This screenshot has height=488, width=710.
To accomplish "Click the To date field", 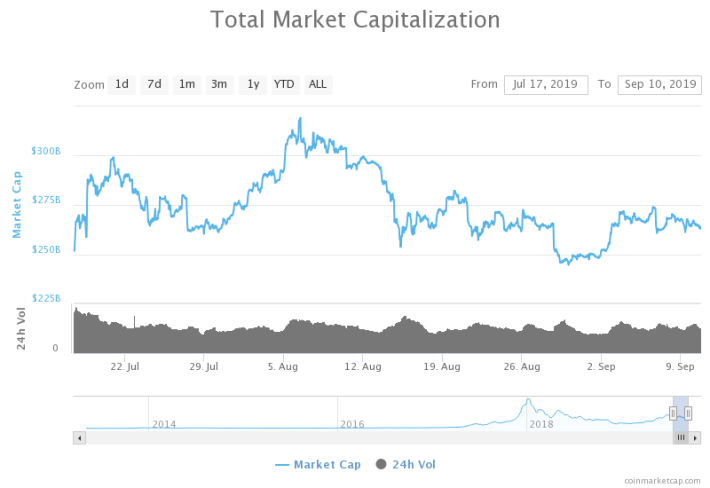I will click(660, 85).
